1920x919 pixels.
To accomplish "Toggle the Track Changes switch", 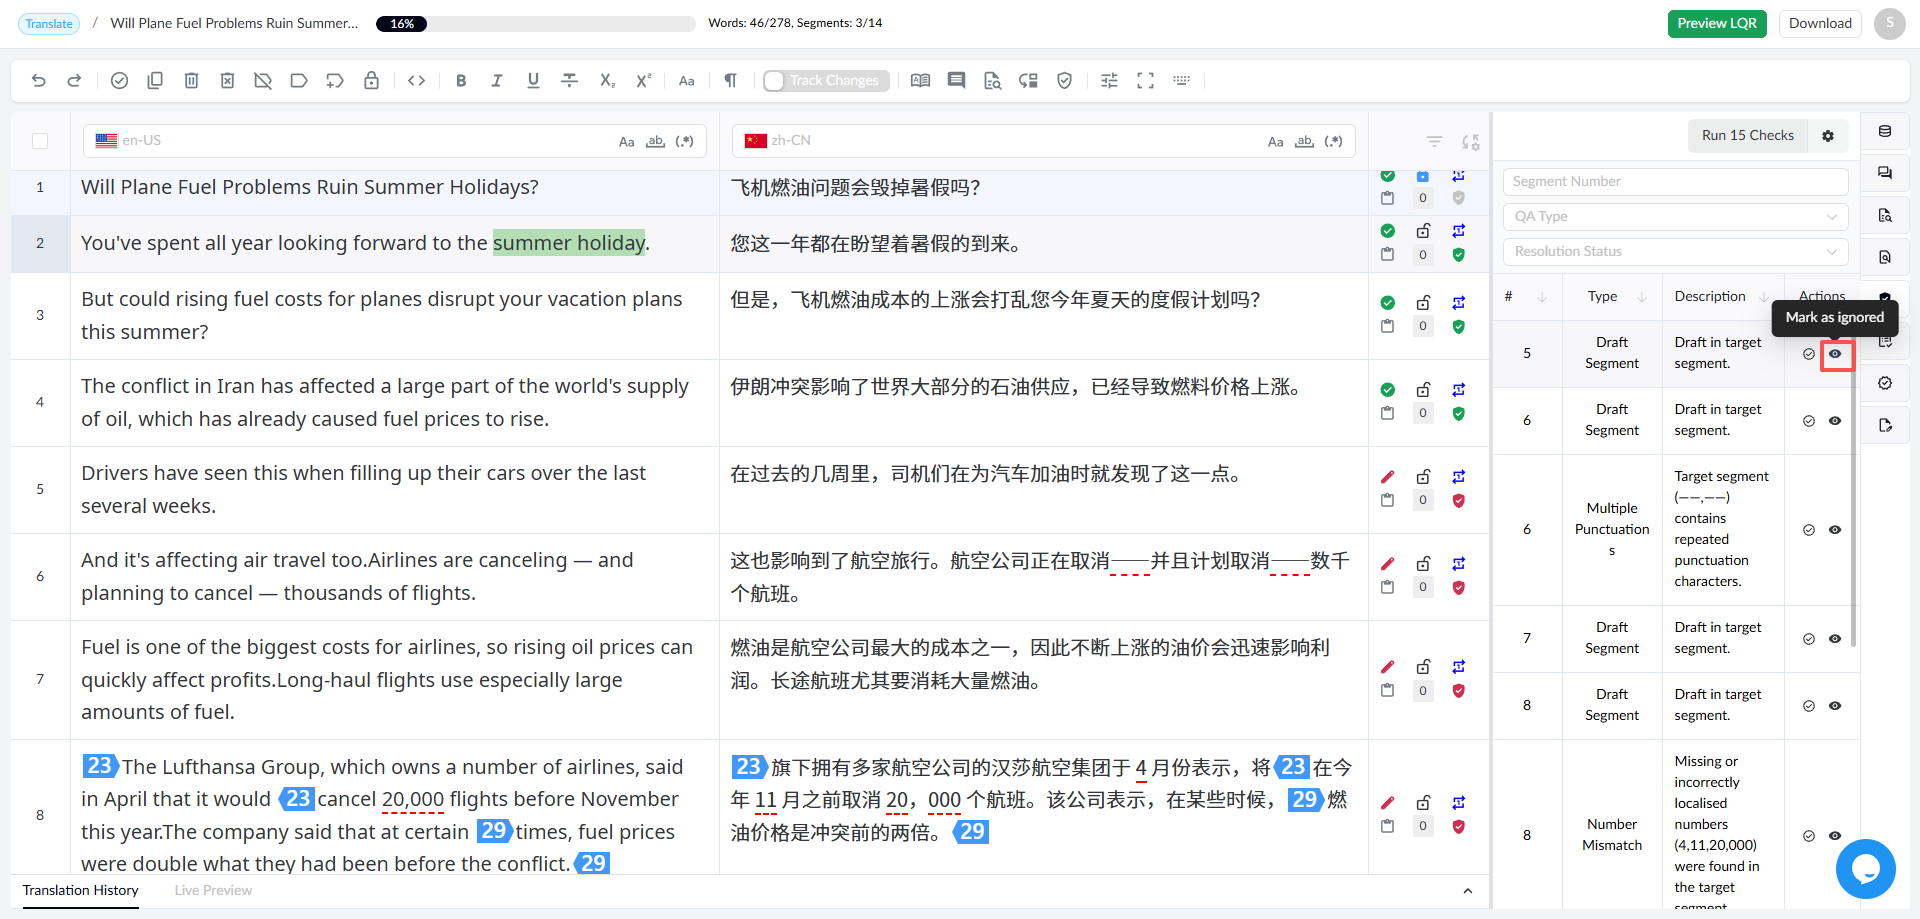I will [825, 81].
